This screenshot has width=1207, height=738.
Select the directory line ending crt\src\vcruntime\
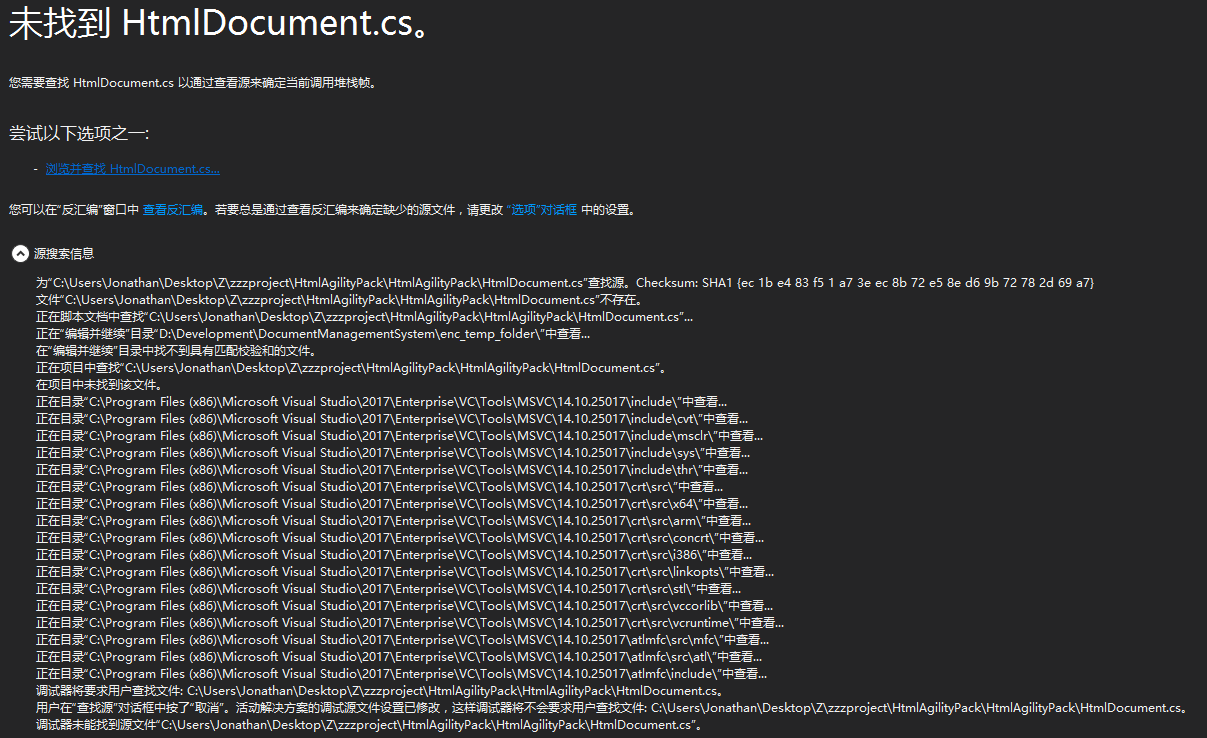click(x=410, y=623)
